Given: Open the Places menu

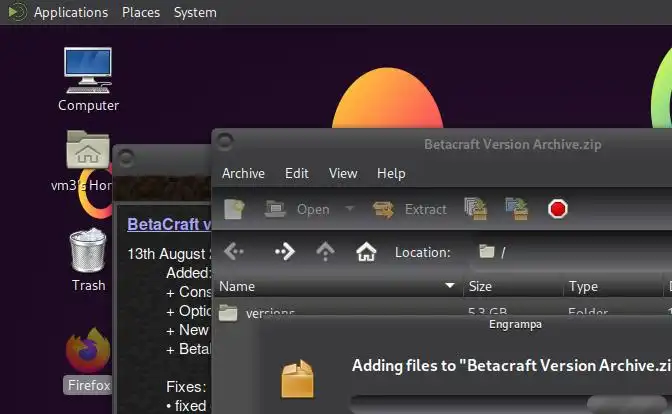Looking at the screenshot, I should pos(141,12).
